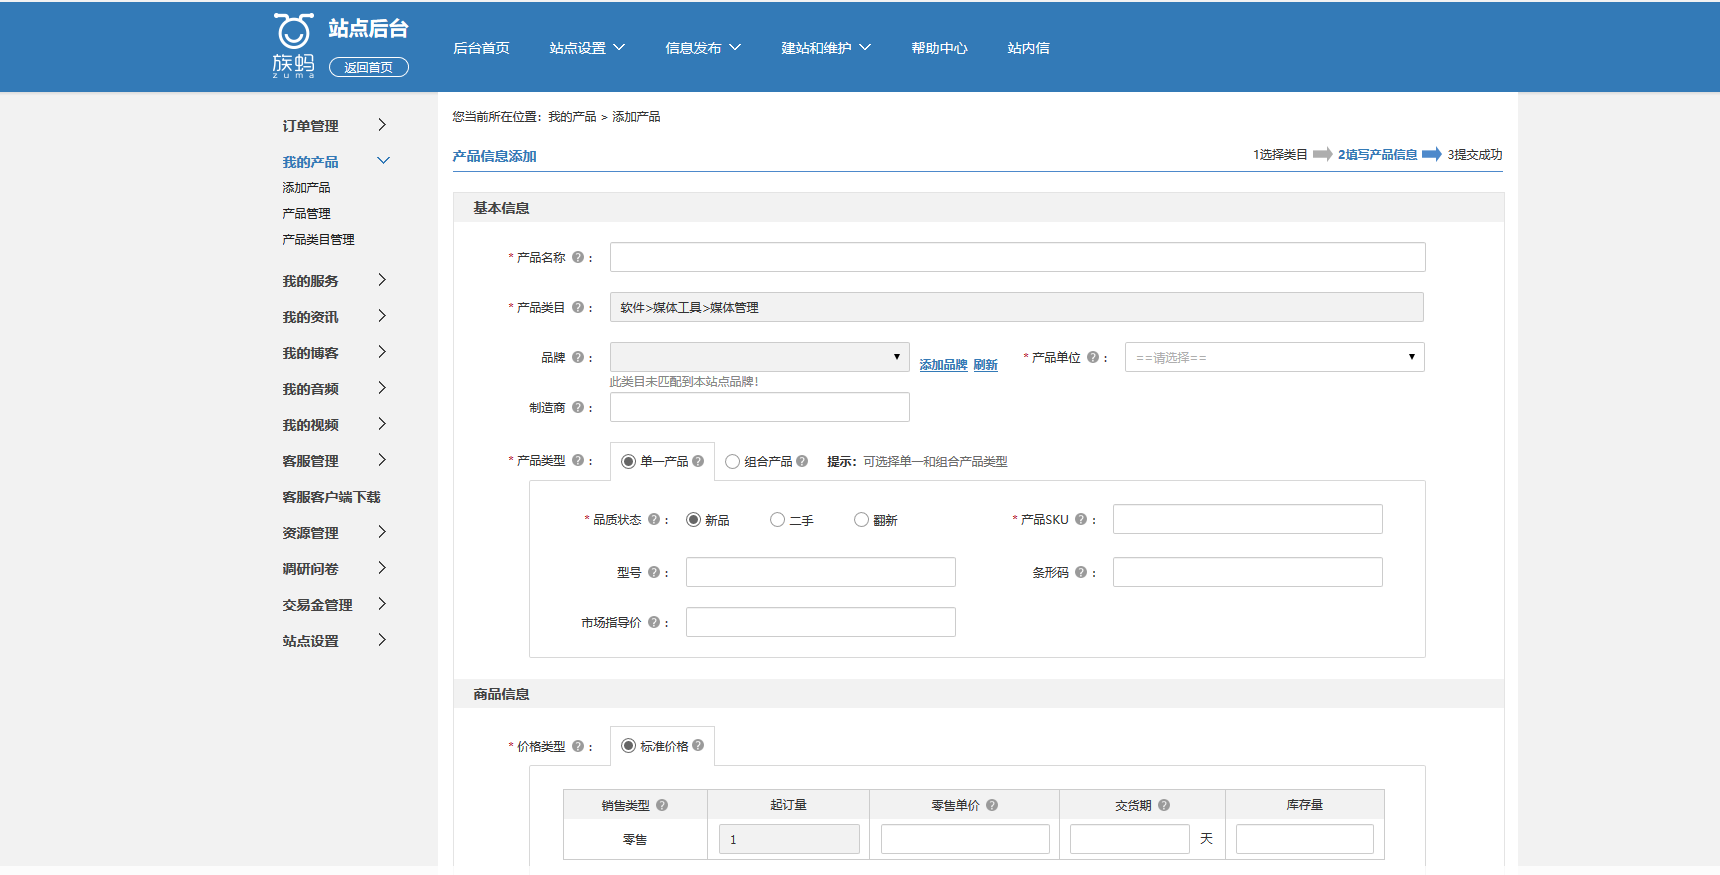Open 添加产品 sidebar item
This screenshot has width=1720, height=875.
tap(306, 188)
